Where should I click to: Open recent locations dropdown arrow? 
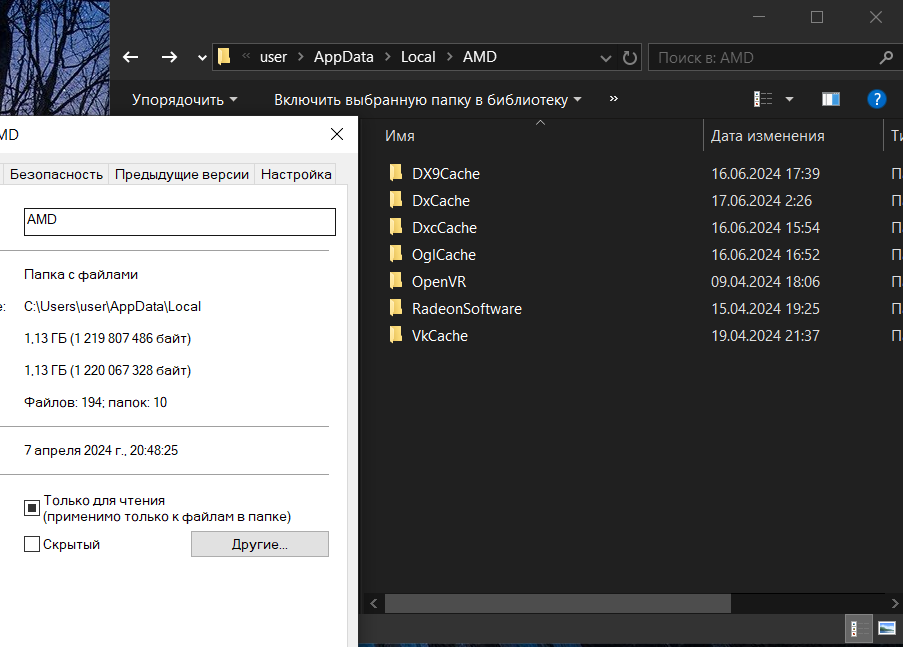click(x=202, y=57)
